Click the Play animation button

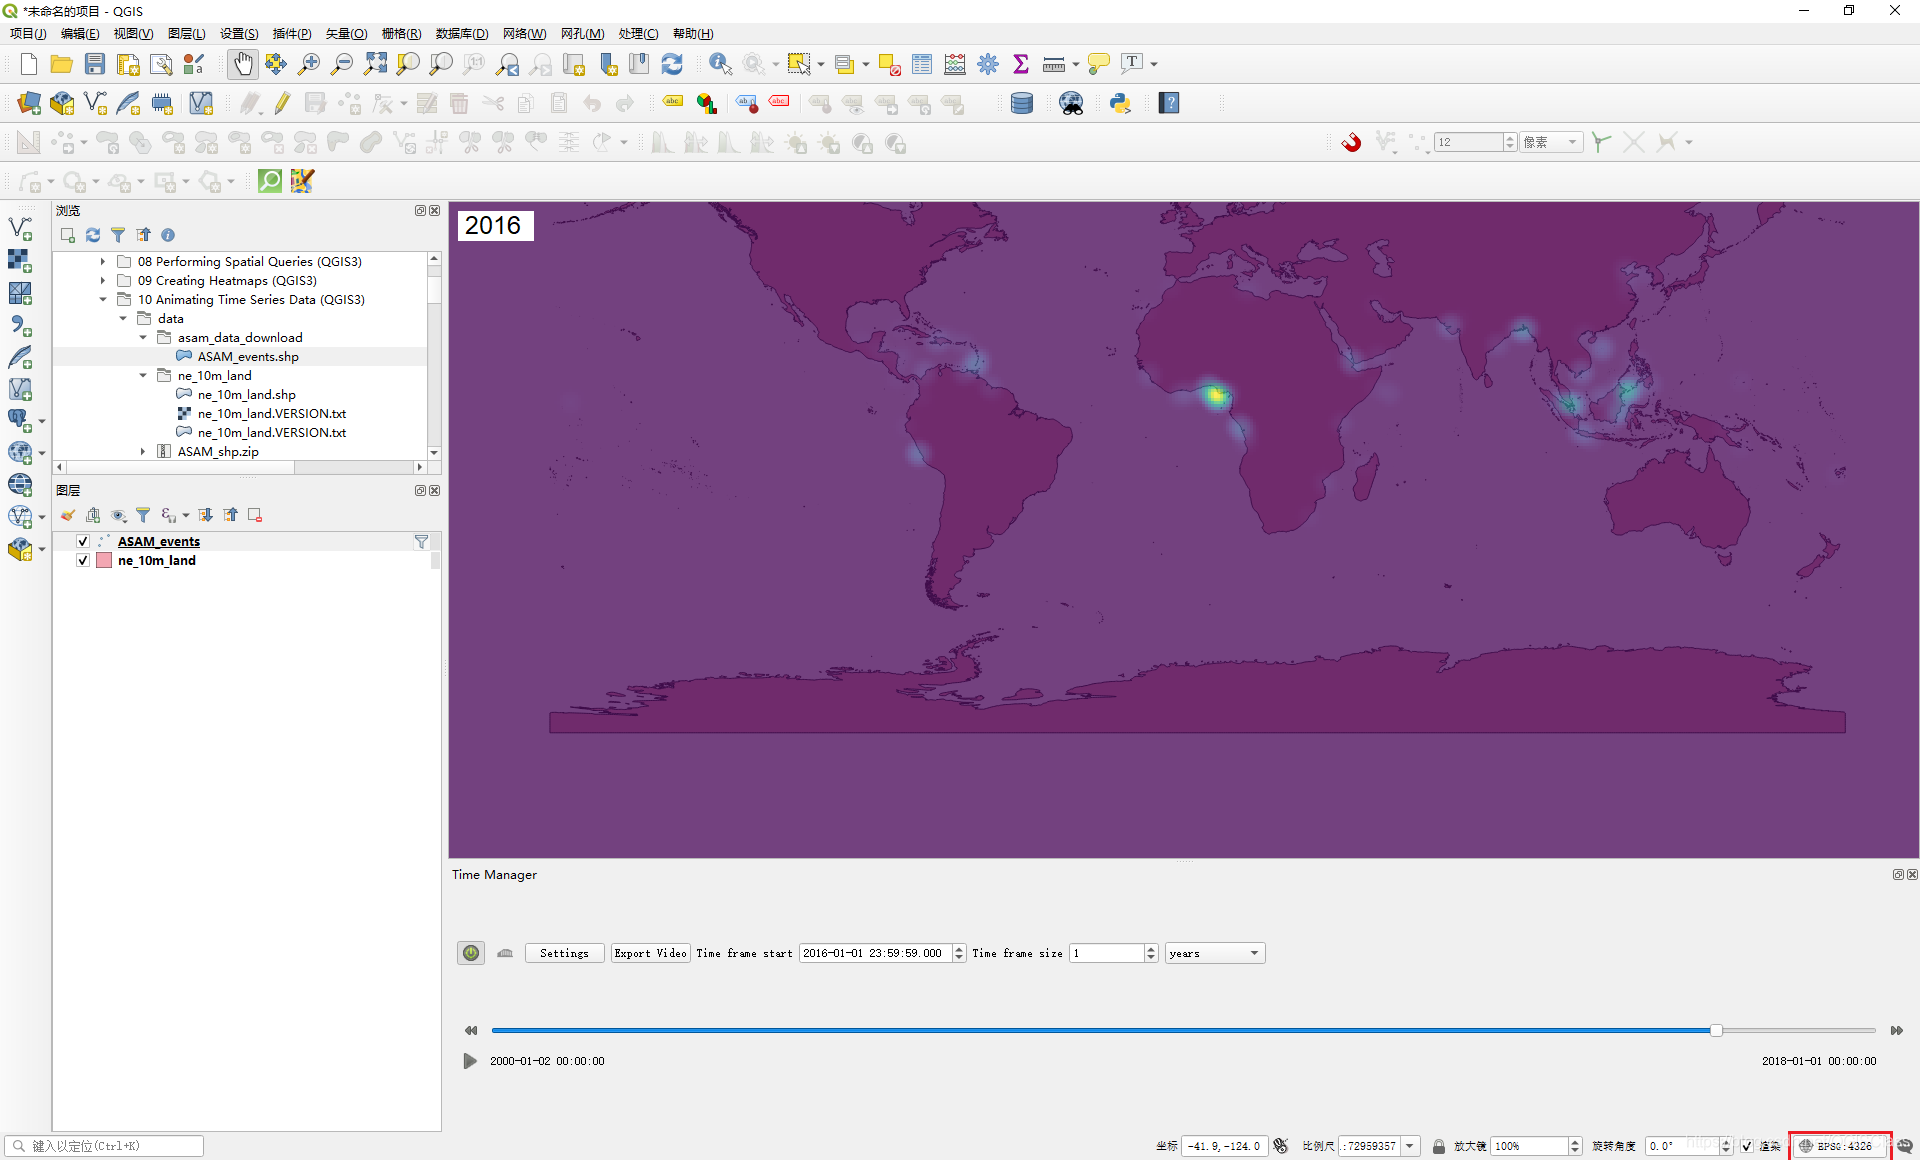point(470,1061)
